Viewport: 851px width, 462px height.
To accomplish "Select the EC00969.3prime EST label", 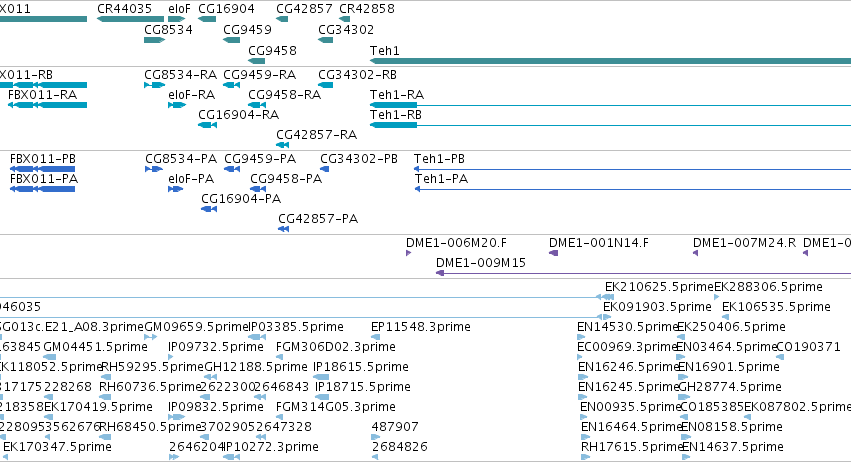I will tap(627, 347).
